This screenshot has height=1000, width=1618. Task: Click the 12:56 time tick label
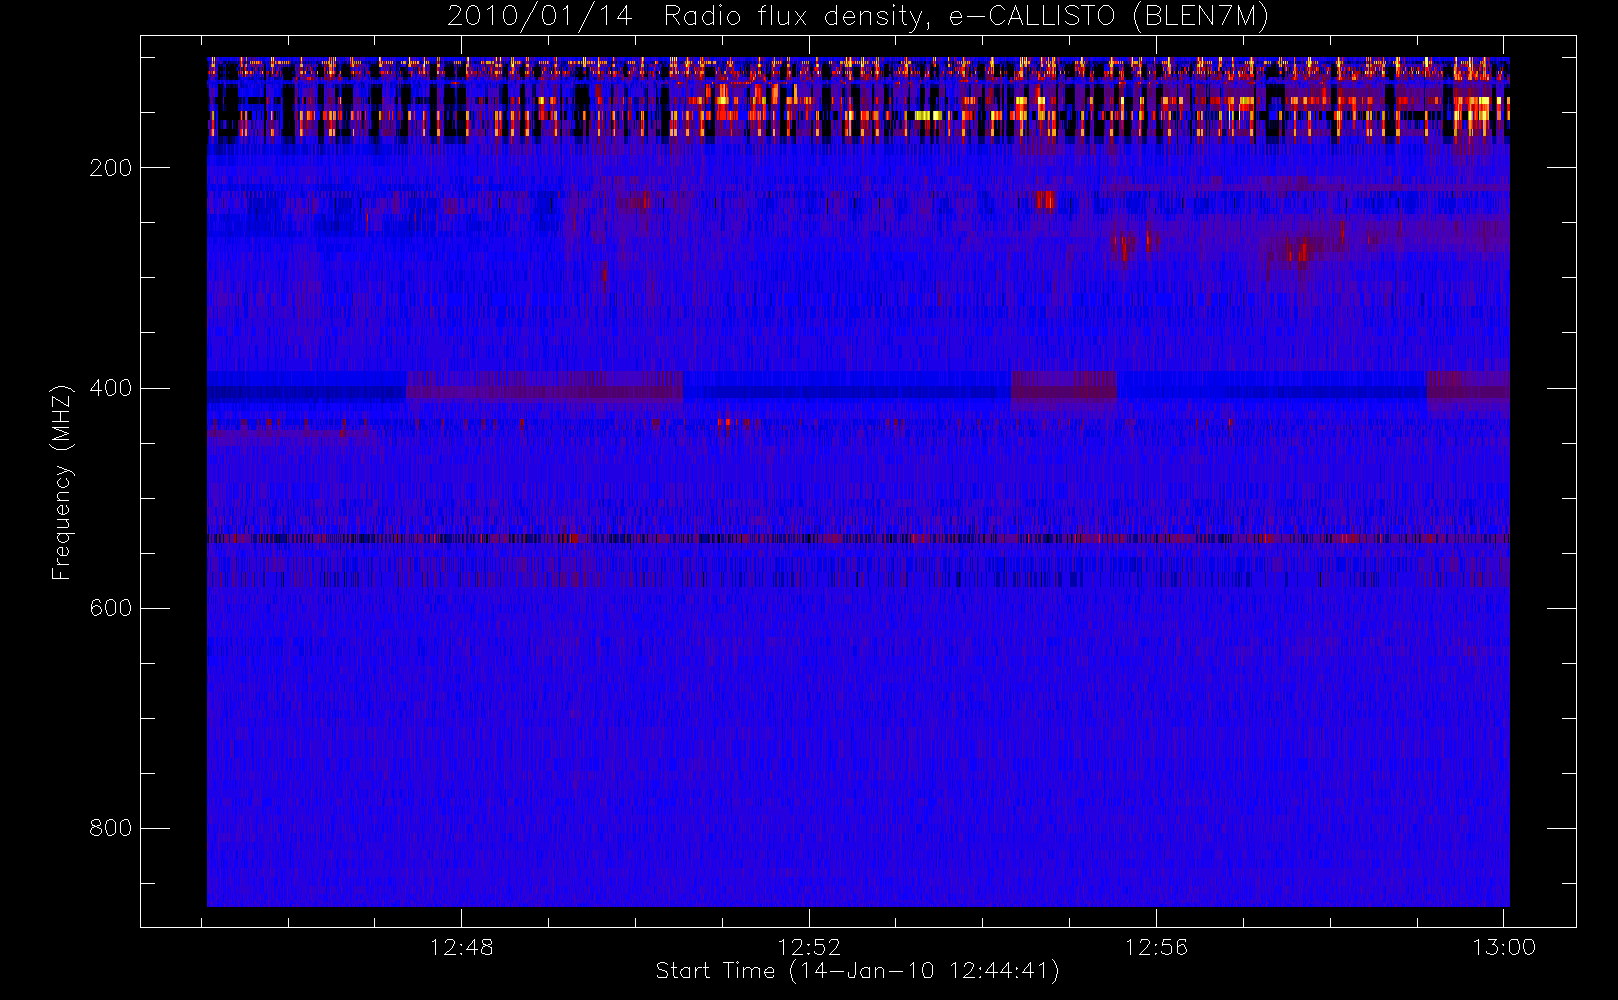pyautogui.click(x=1156, y=947)
